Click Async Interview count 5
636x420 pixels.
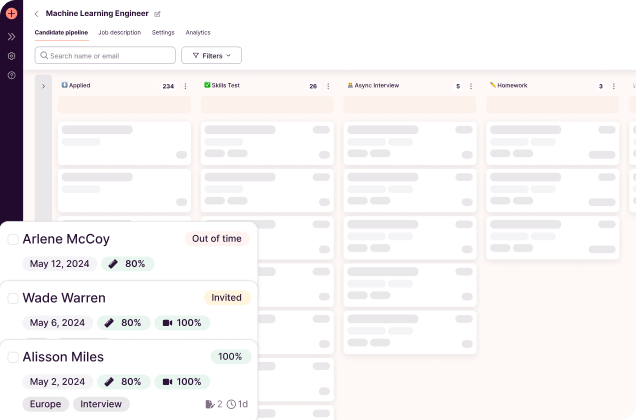click(x=458, y=86)
